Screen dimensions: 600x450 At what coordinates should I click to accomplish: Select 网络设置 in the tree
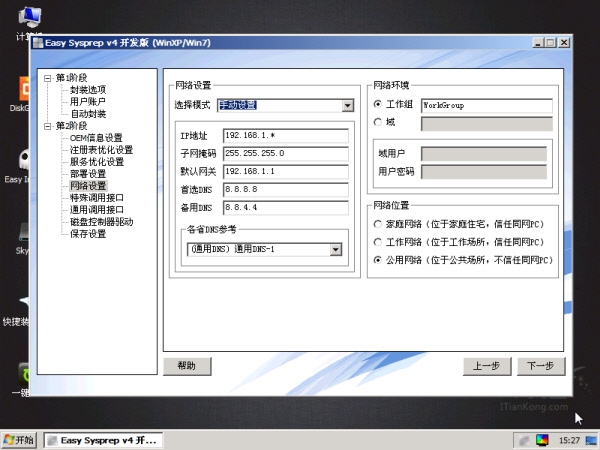pyautogui.click(x=88, y=186)
